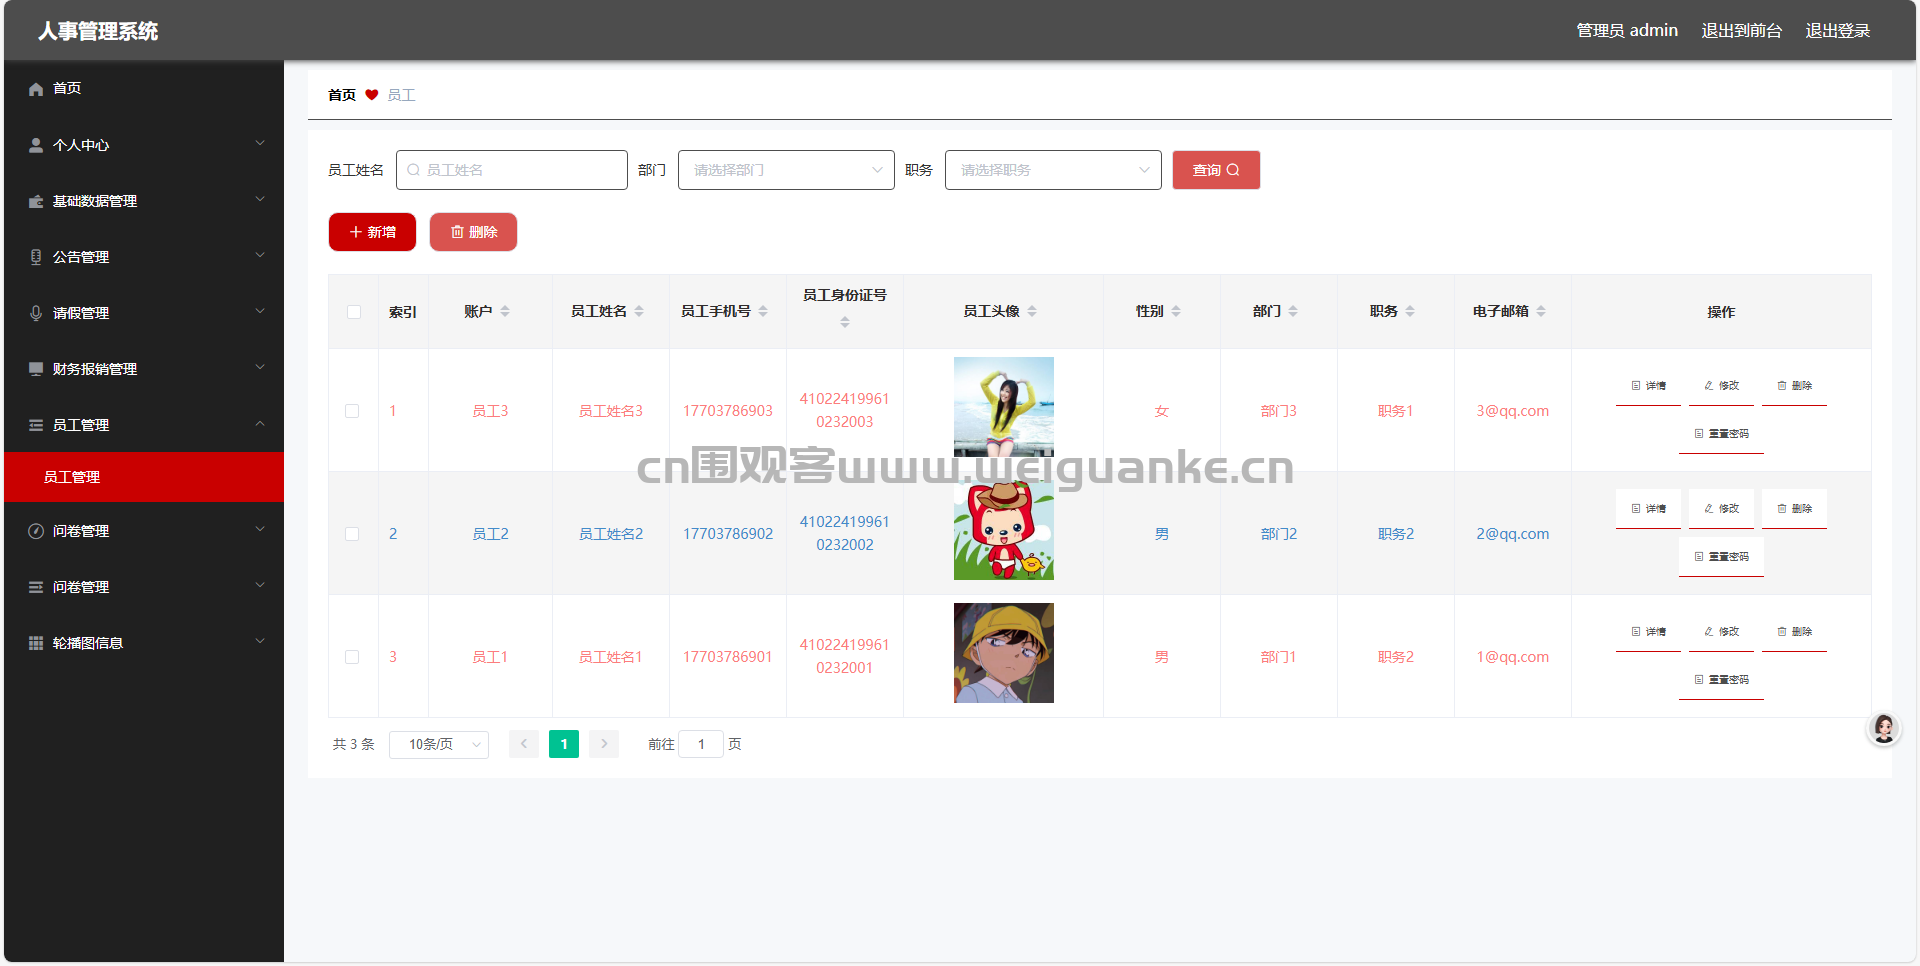Click the phone cell 17703786902

[x=728, y=534]
